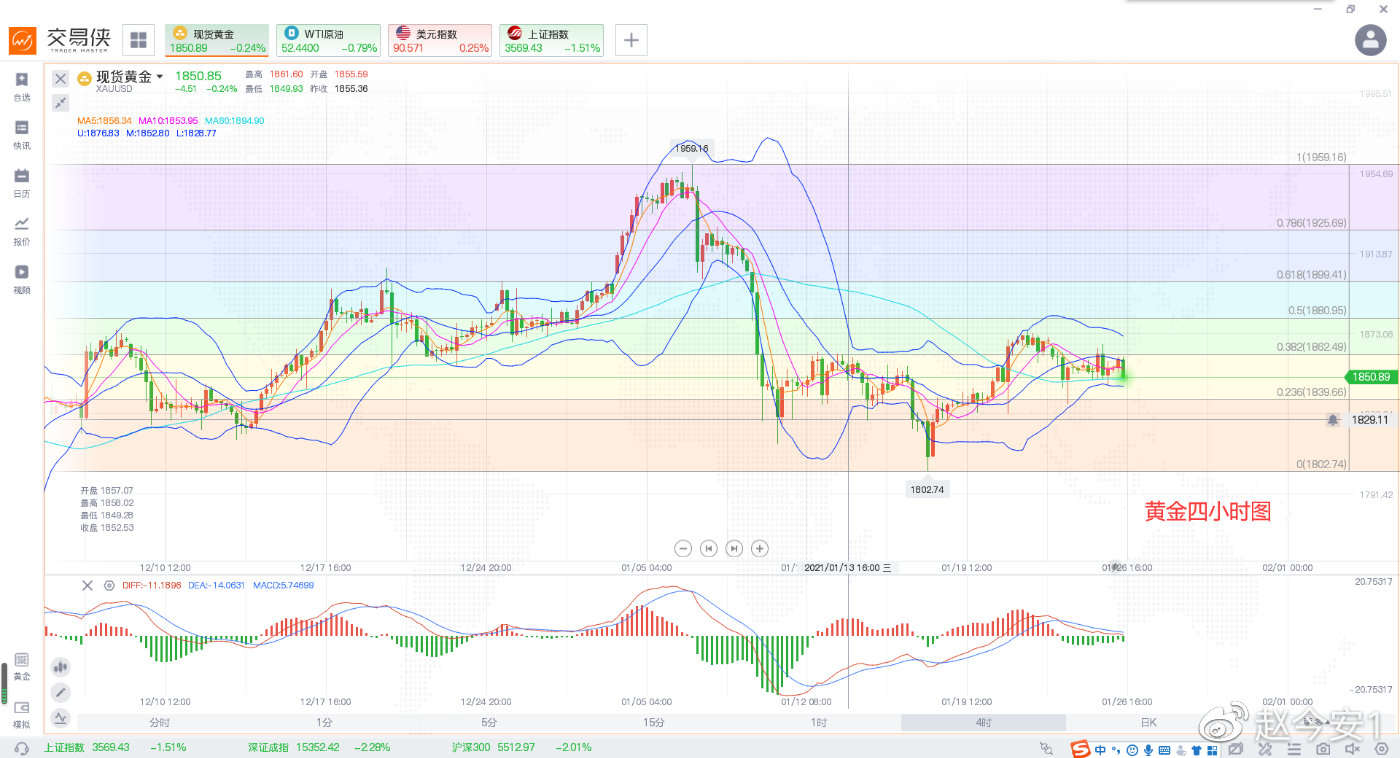Add a new instrument tab with plus
Image resolution: width=1400 pixels, height=758 pixels.
coord(631,40)
